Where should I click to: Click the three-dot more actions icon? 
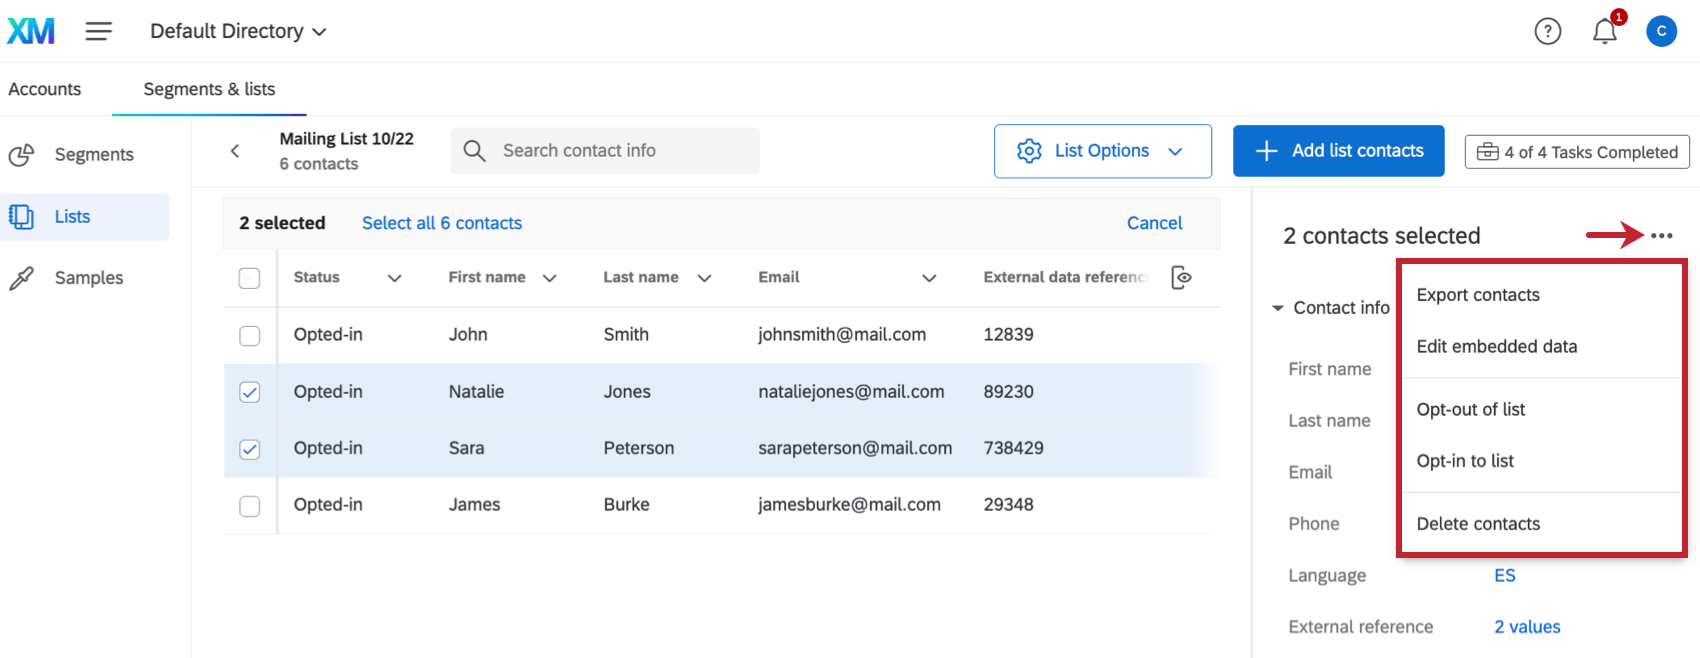1661,236
